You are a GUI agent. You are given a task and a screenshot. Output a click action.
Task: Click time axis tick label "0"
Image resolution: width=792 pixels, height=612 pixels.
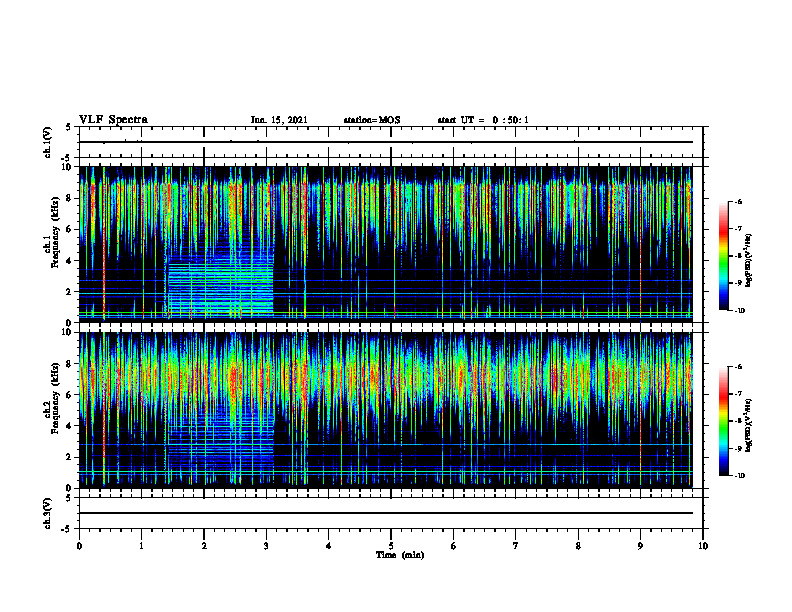[x=79, y=546]
